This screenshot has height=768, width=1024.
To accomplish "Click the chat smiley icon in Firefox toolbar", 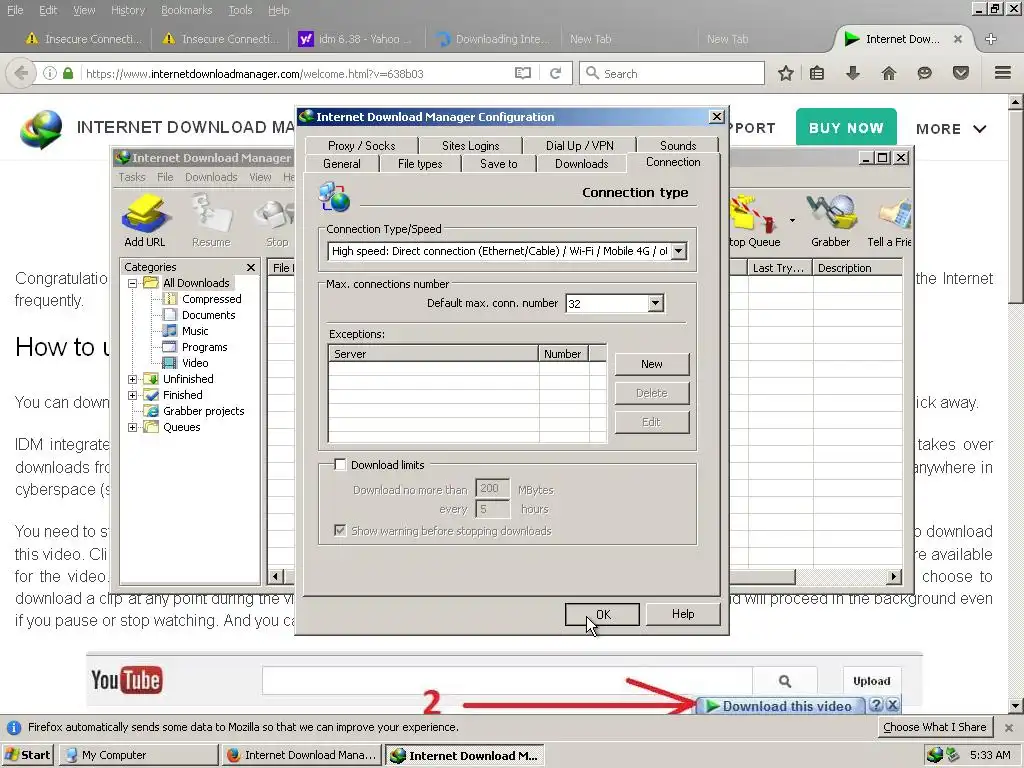I will coord(924,73).
